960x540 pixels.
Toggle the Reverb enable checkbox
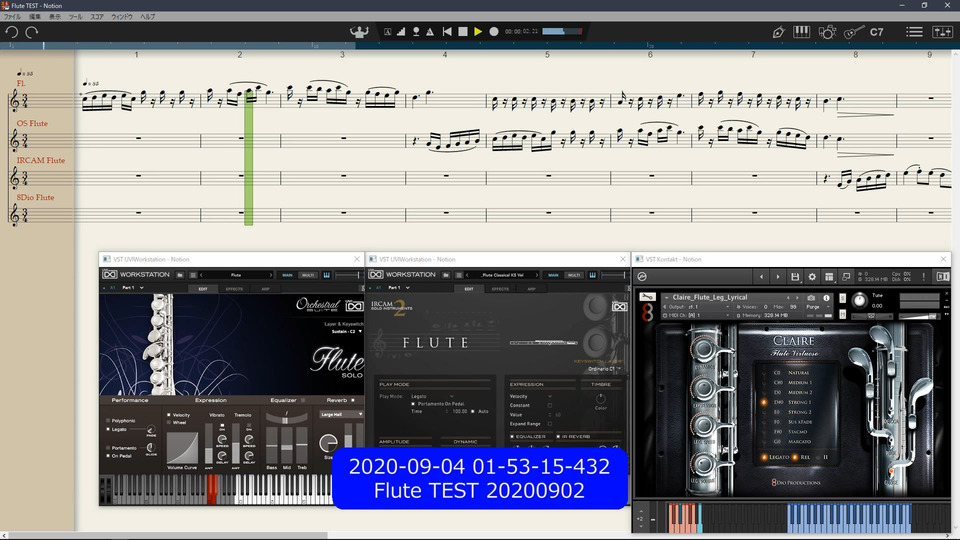click(352, 400)
